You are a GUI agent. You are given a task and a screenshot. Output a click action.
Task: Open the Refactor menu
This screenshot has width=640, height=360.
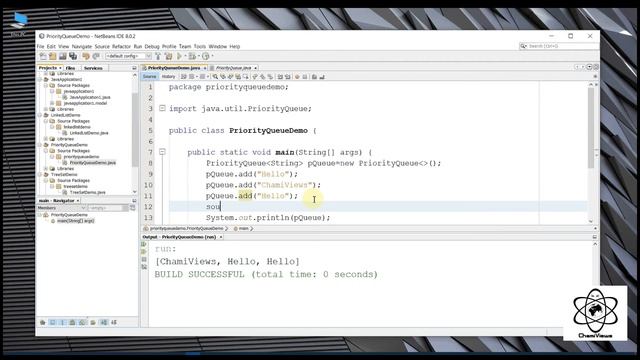click(121, 47)
